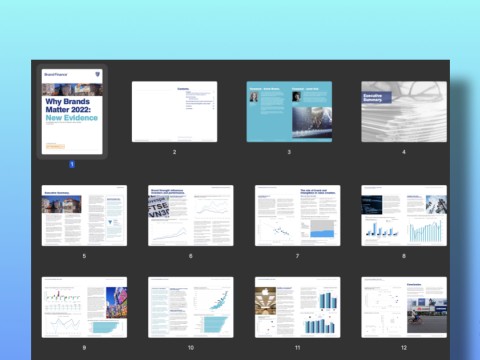
Task: Select page 9 thumbnail with colorful photo
Action: point(84,307)
